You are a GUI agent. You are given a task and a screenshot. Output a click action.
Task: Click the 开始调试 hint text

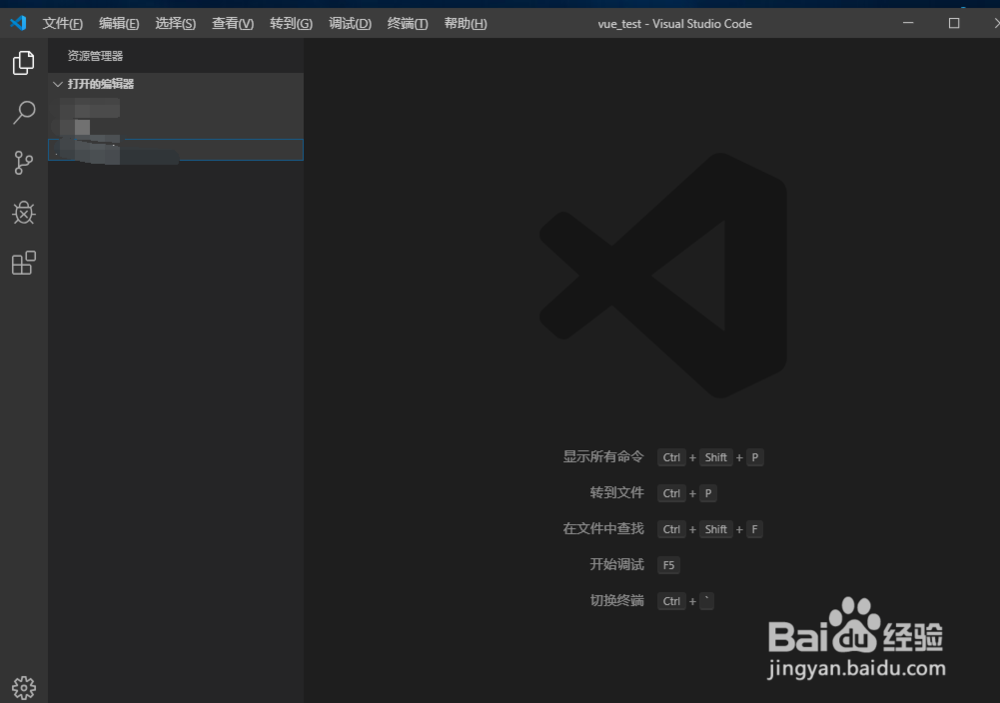[617, 564]
